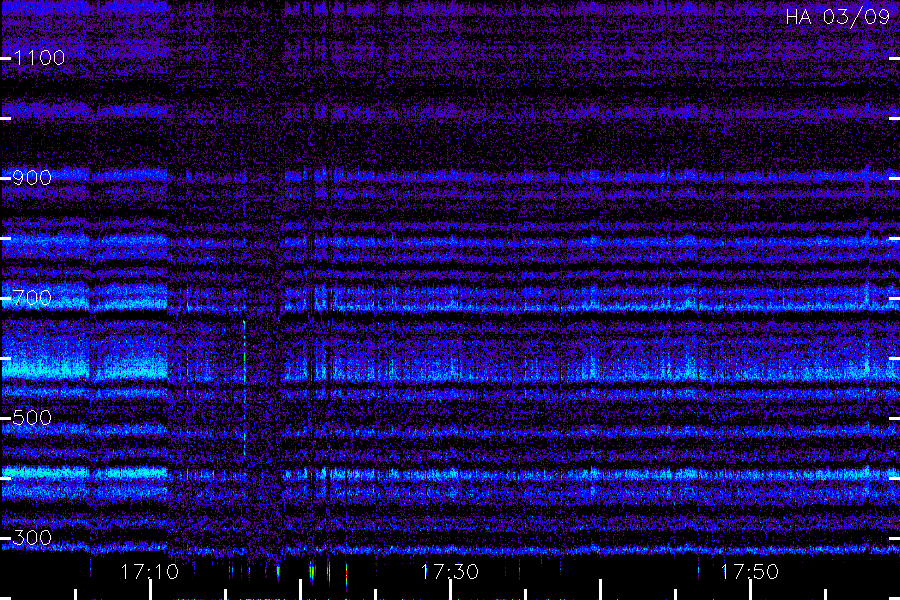
Task: Click the 300 frequency axis label
Action: coord(32,538)
